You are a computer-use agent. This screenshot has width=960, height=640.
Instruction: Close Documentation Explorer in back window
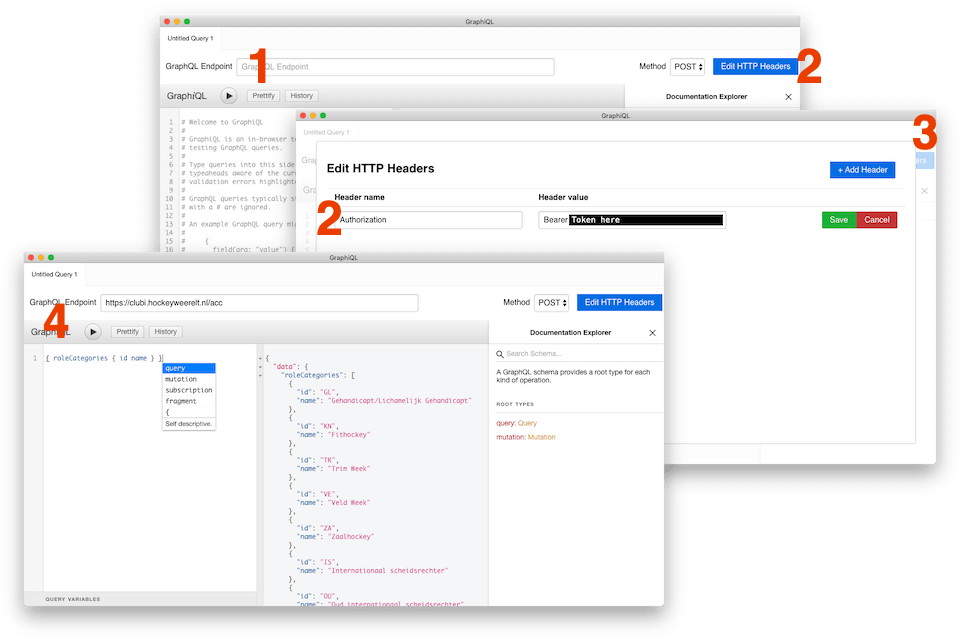pyautogui.click(x=789, y=97)
